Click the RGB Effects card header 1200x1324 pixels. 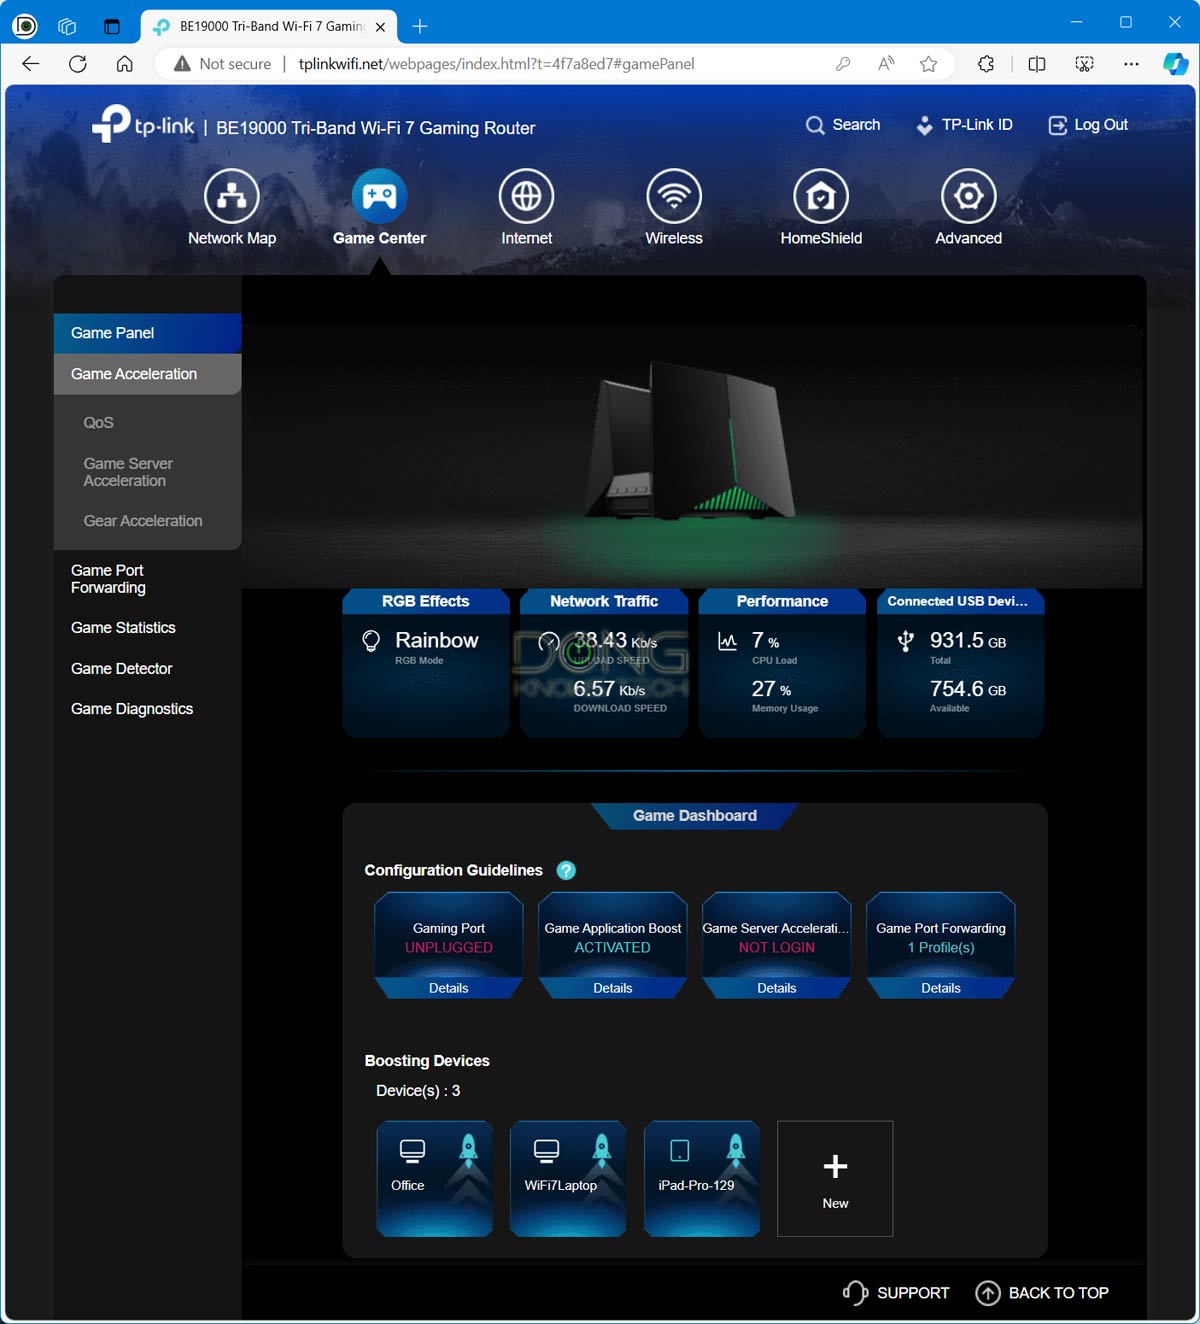coord(426,601)
